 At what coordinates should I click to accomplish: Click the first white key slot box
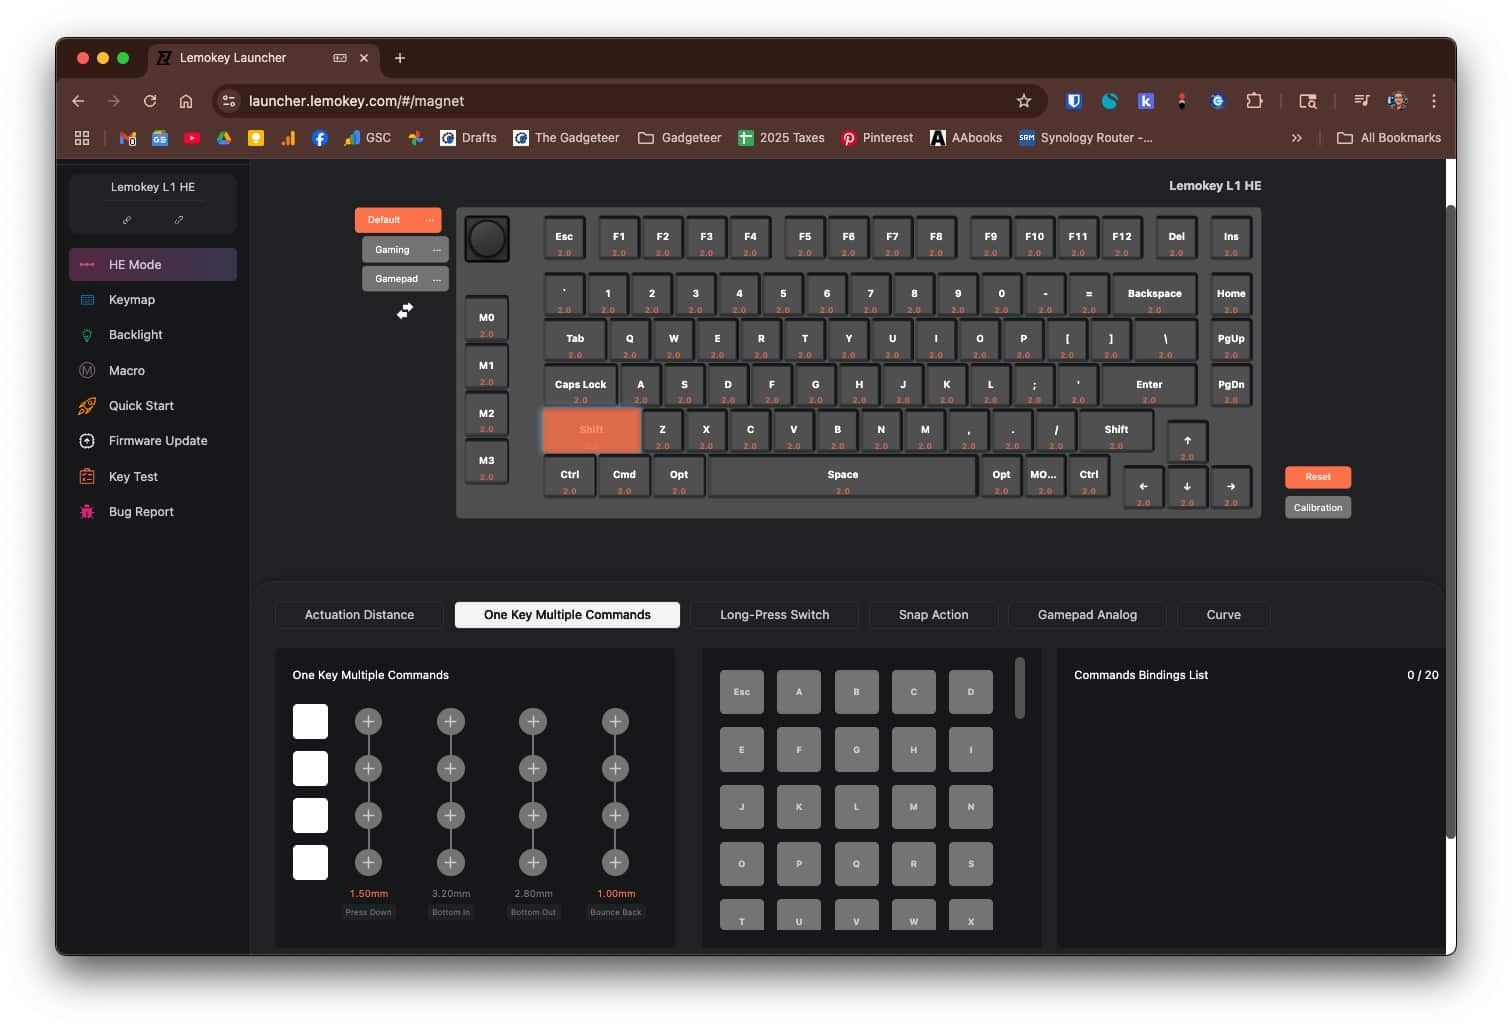click(x=310, y=722)
